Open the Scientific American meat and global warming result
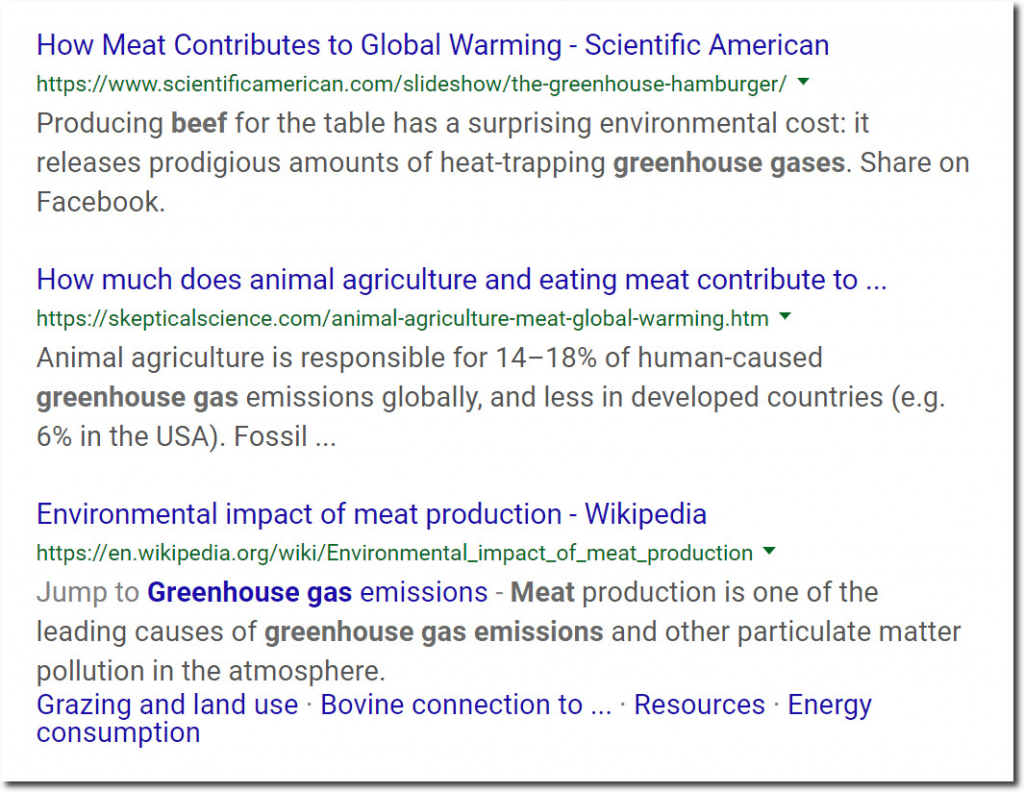This screenshot has height=792, width=1024. tap(432, 45)
